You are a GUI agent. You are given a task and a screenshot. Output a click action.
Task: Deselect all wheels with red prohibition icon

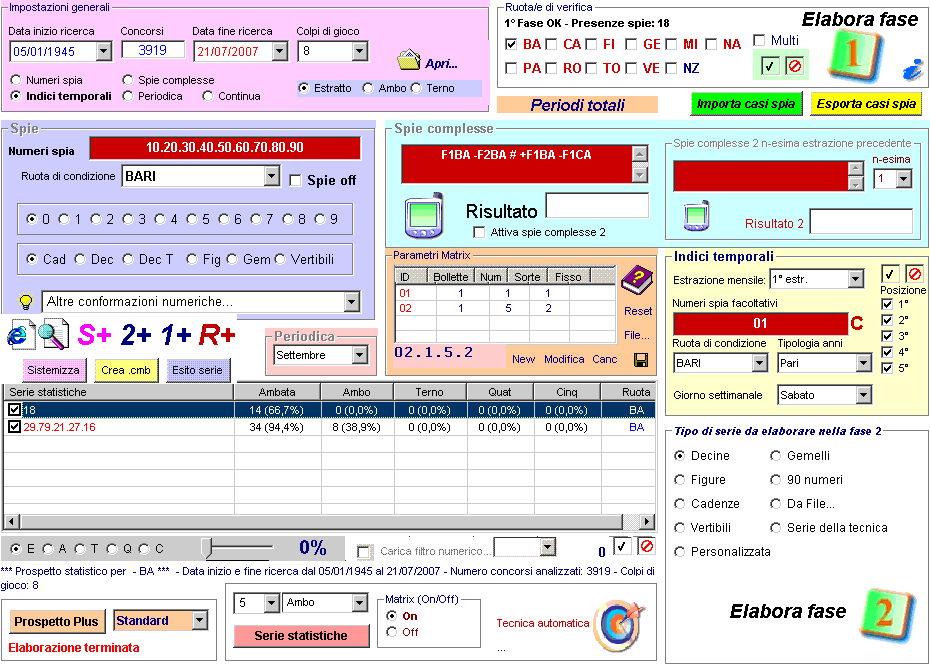coord(795,66)
